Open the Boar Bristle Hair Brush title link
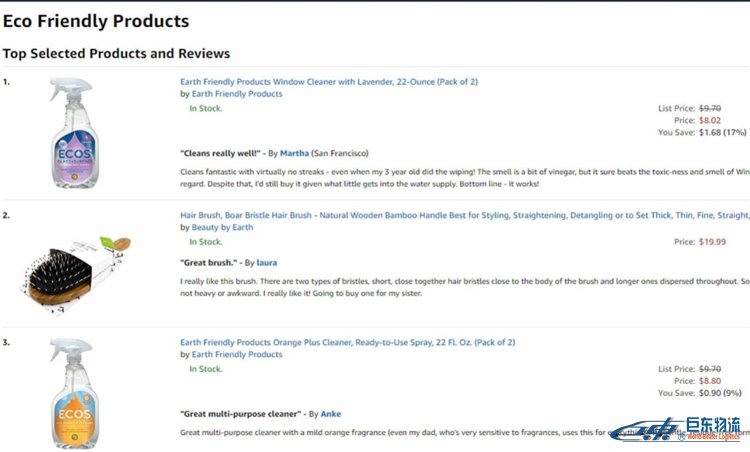The image size is (750, 452). tap(464, 215)
